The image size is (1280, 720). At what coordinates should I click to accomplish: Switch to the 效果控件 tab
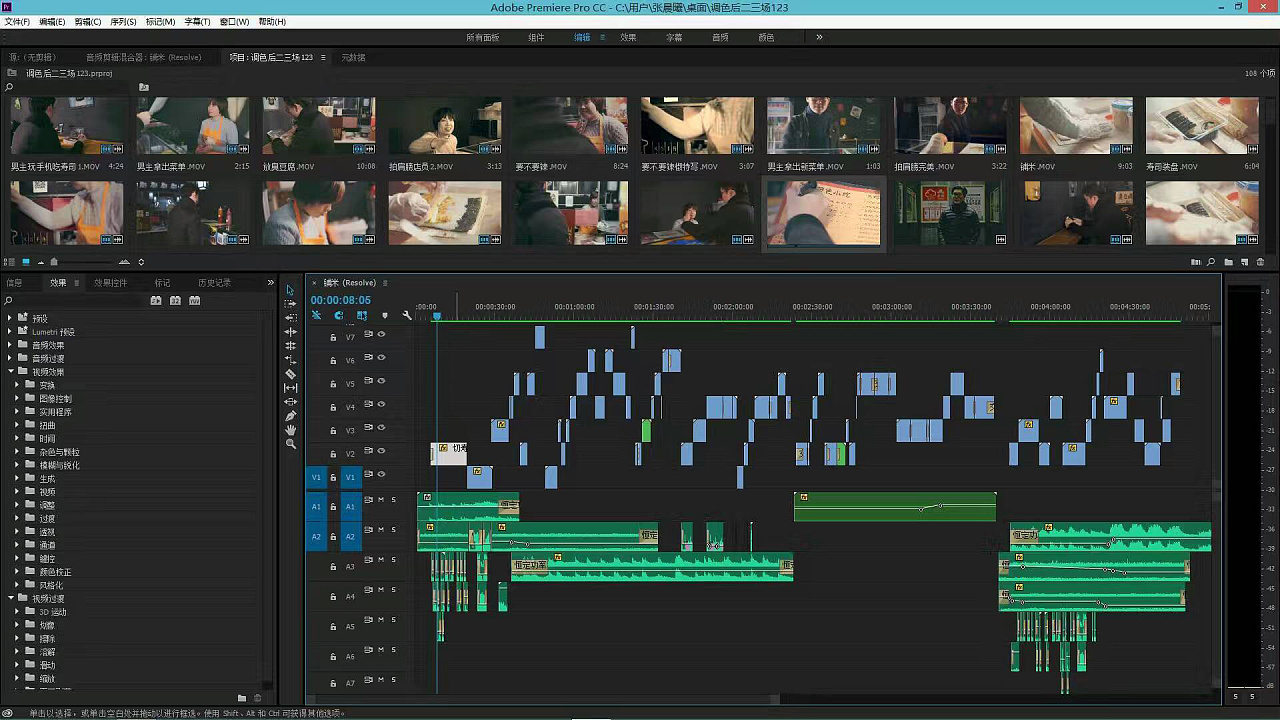110,283
